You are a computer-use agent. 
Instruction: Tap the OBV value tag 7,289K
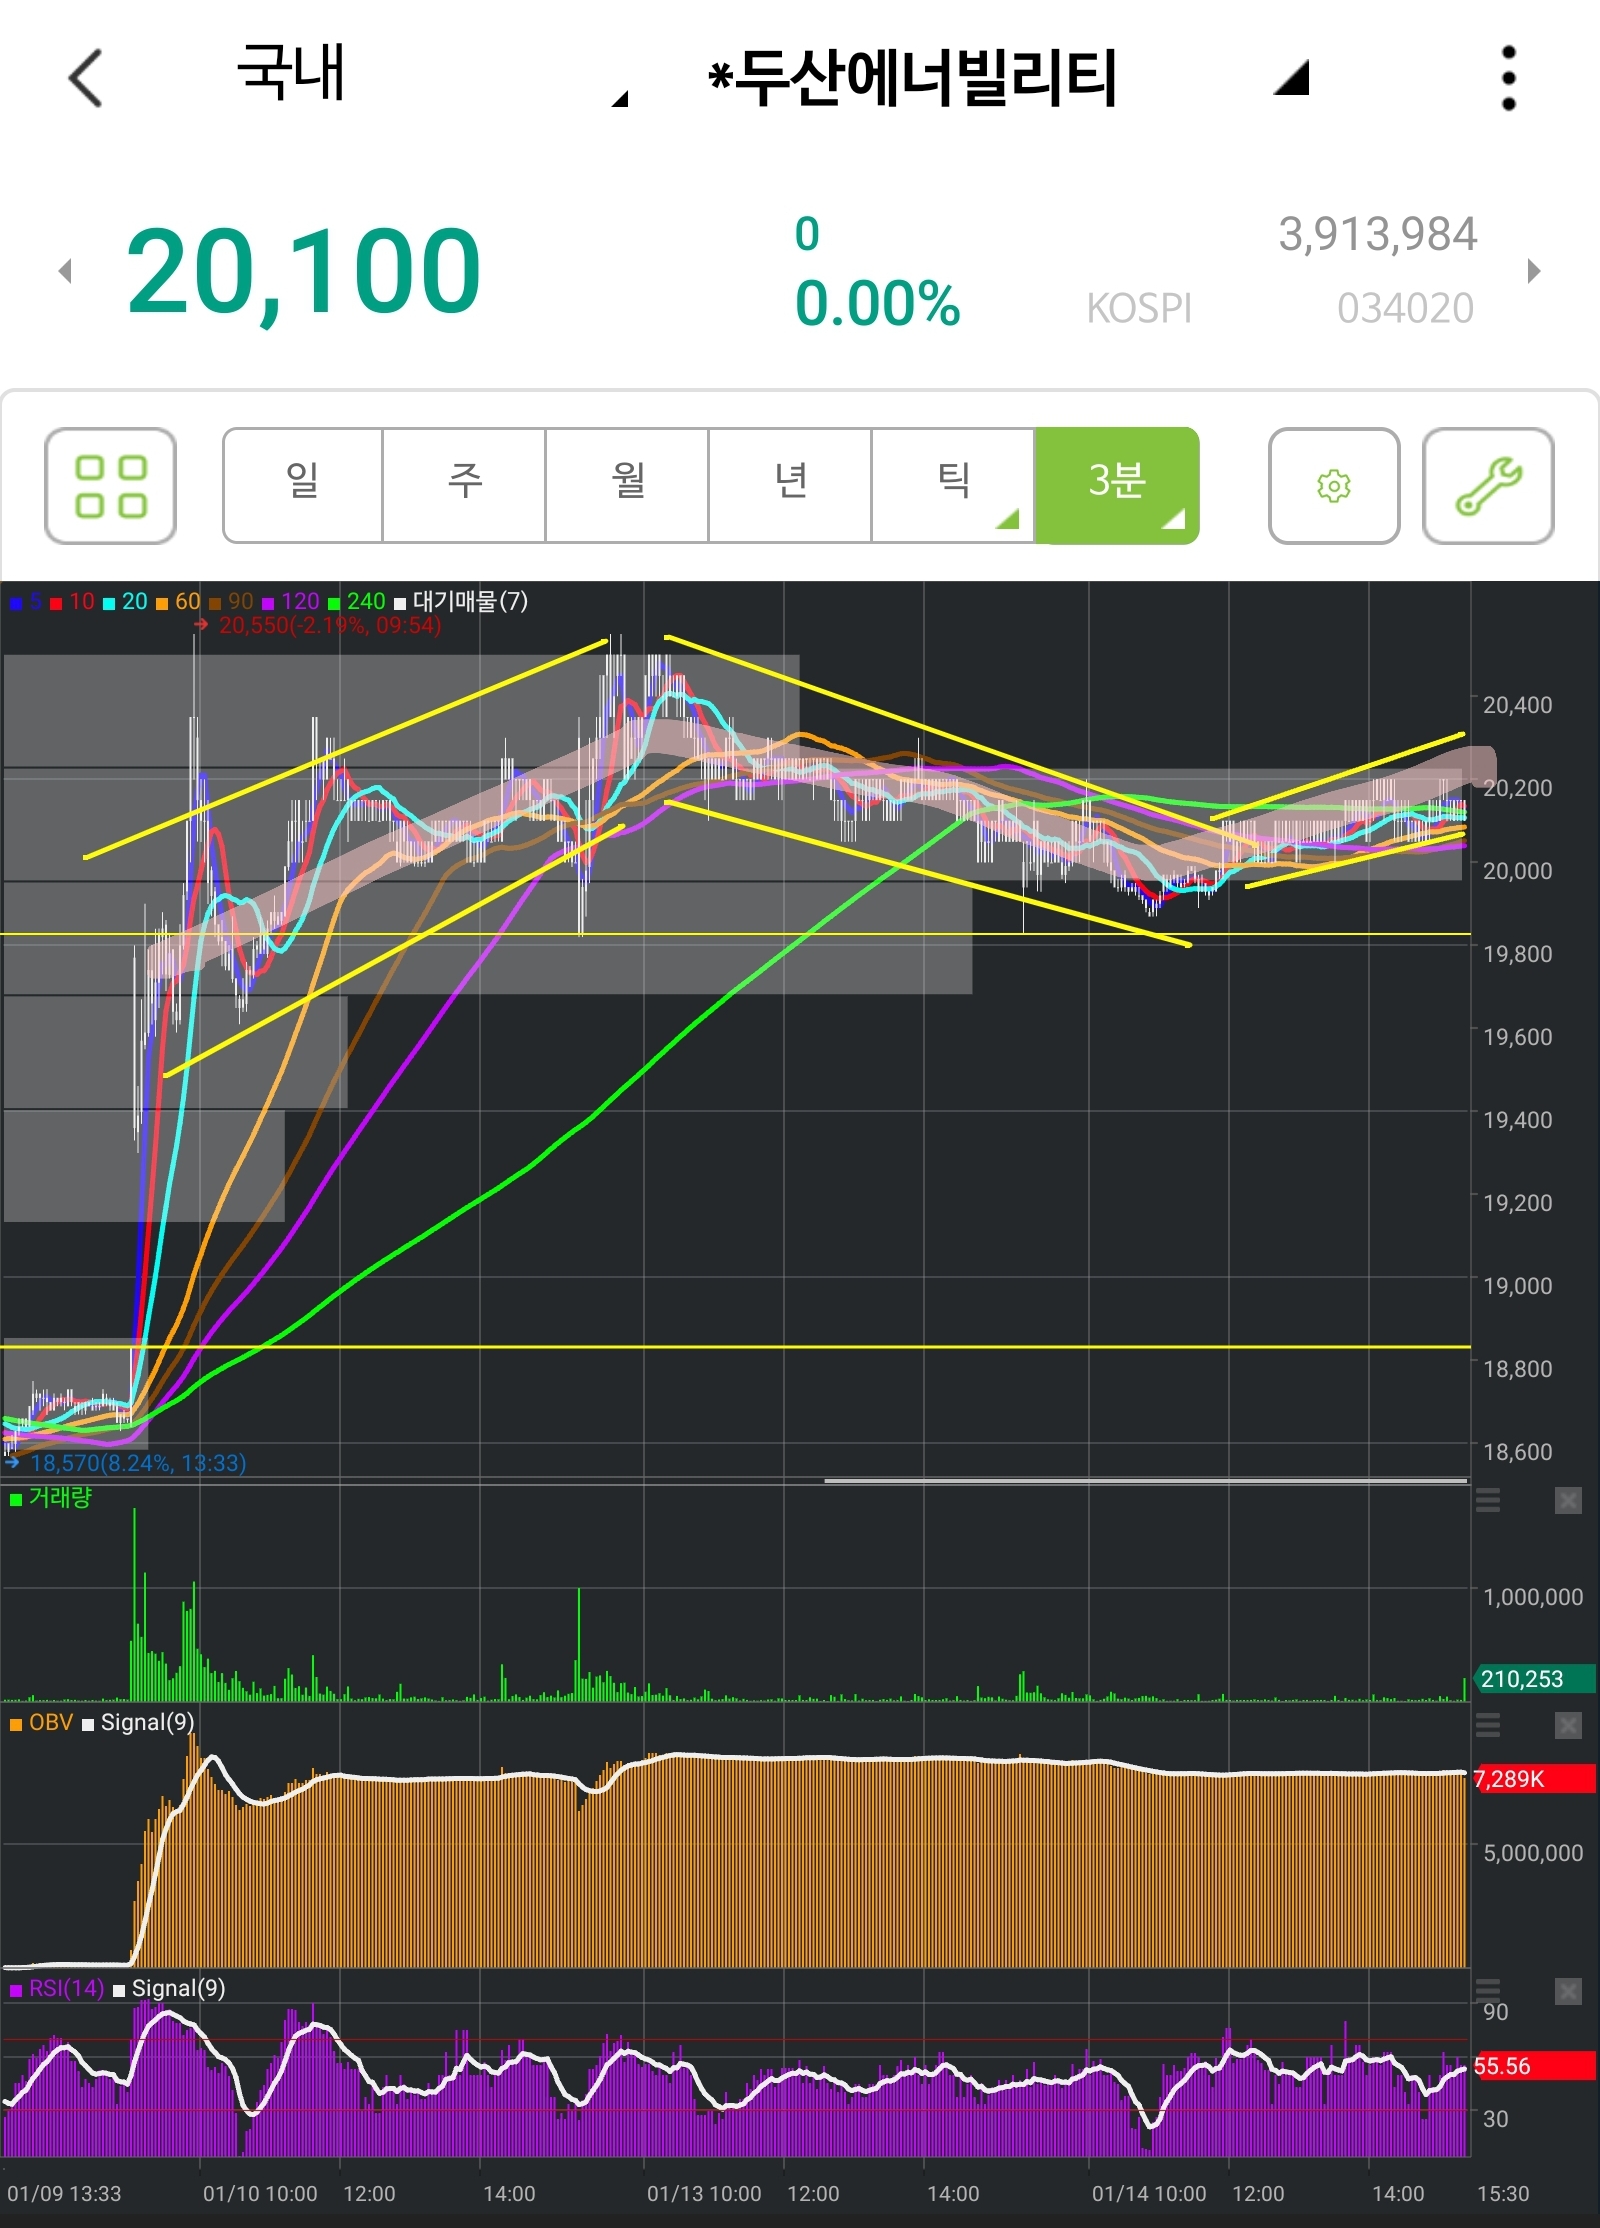1535,1778
